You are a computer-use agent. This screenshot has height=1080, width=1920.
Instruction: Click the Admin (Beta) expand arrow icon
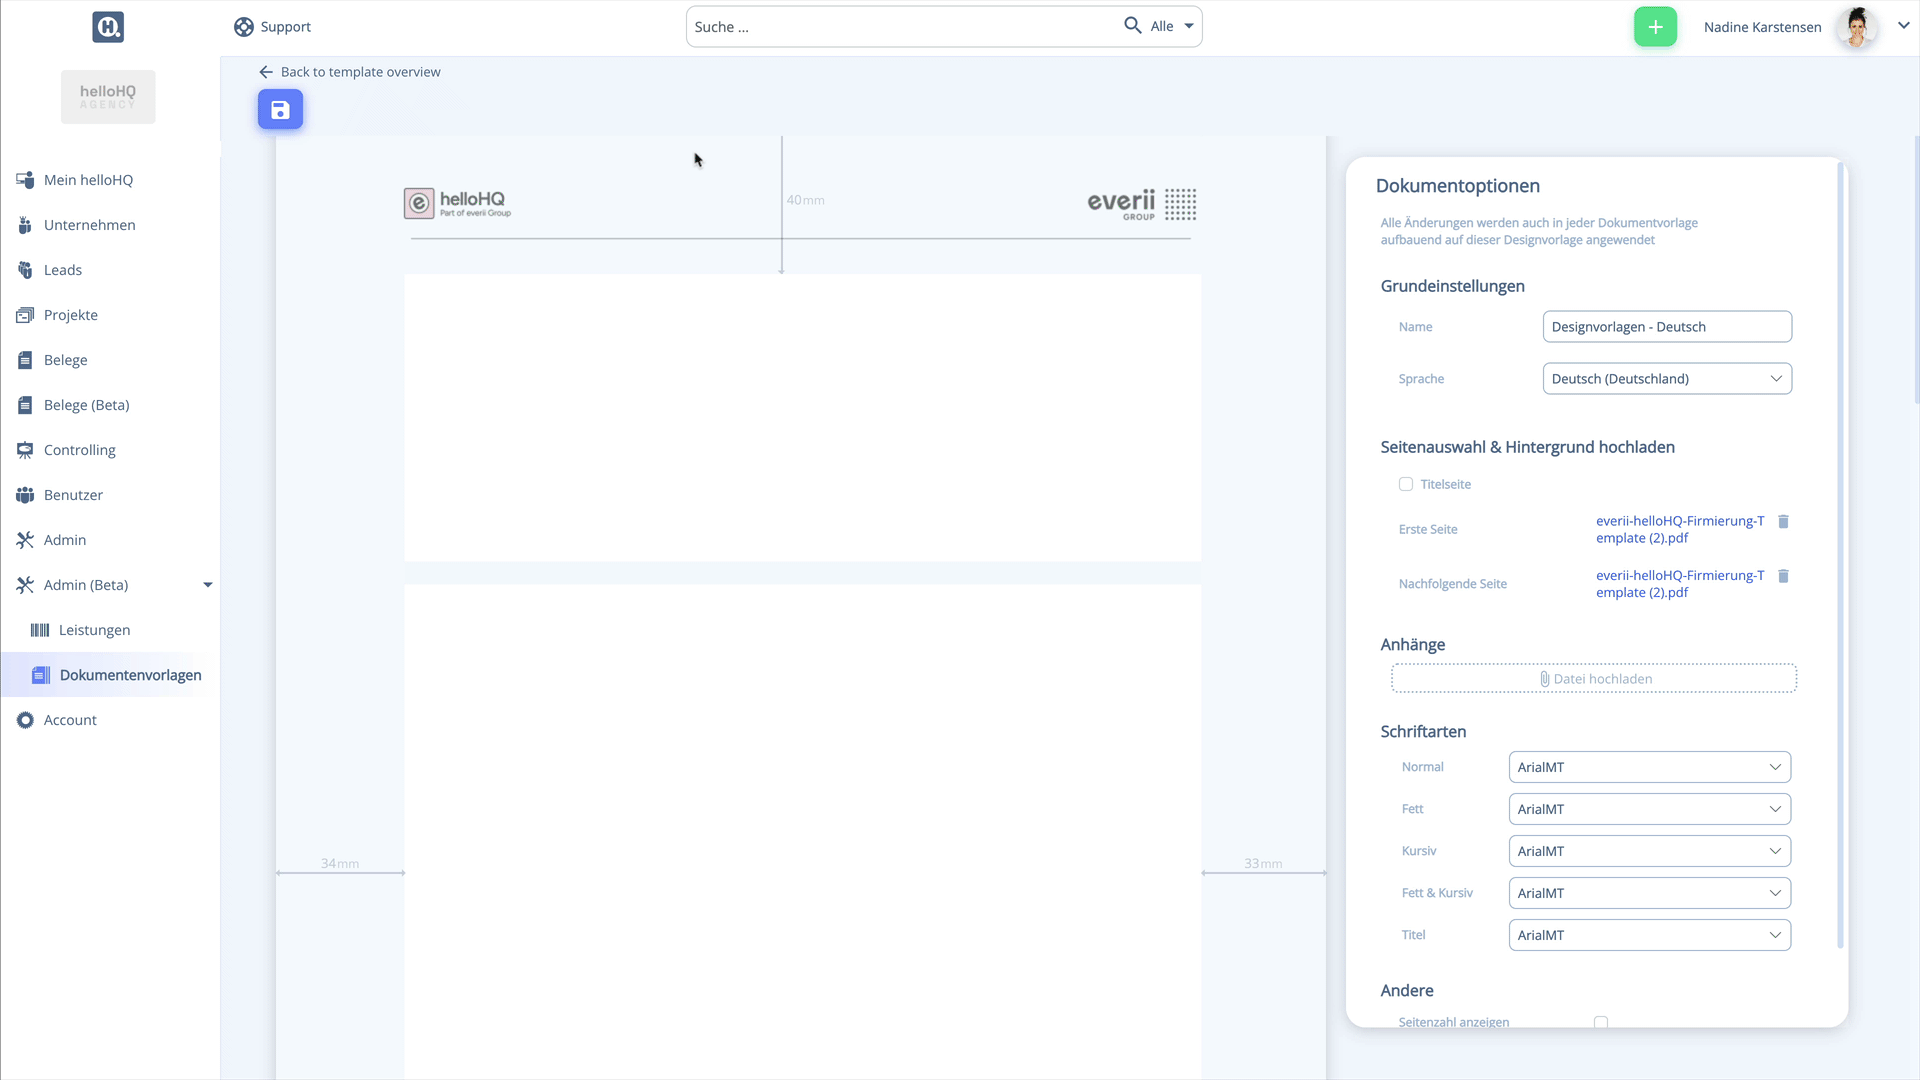tap(207, 584)
